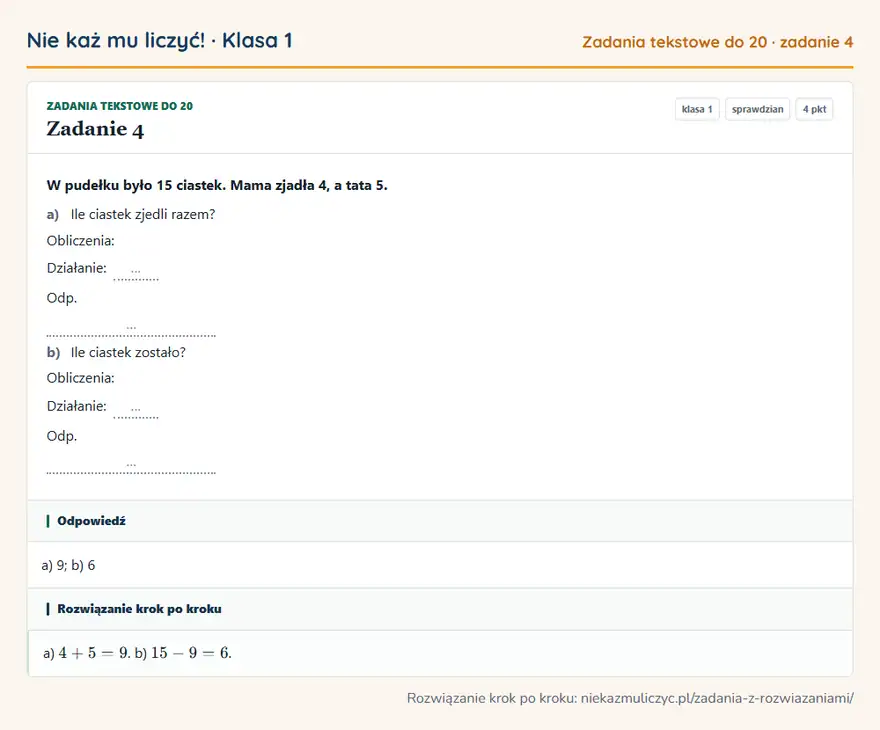Screen dimensions: 880x730
Task: Click 'Odp.' label under question b)
Action: tap(62, 436)
